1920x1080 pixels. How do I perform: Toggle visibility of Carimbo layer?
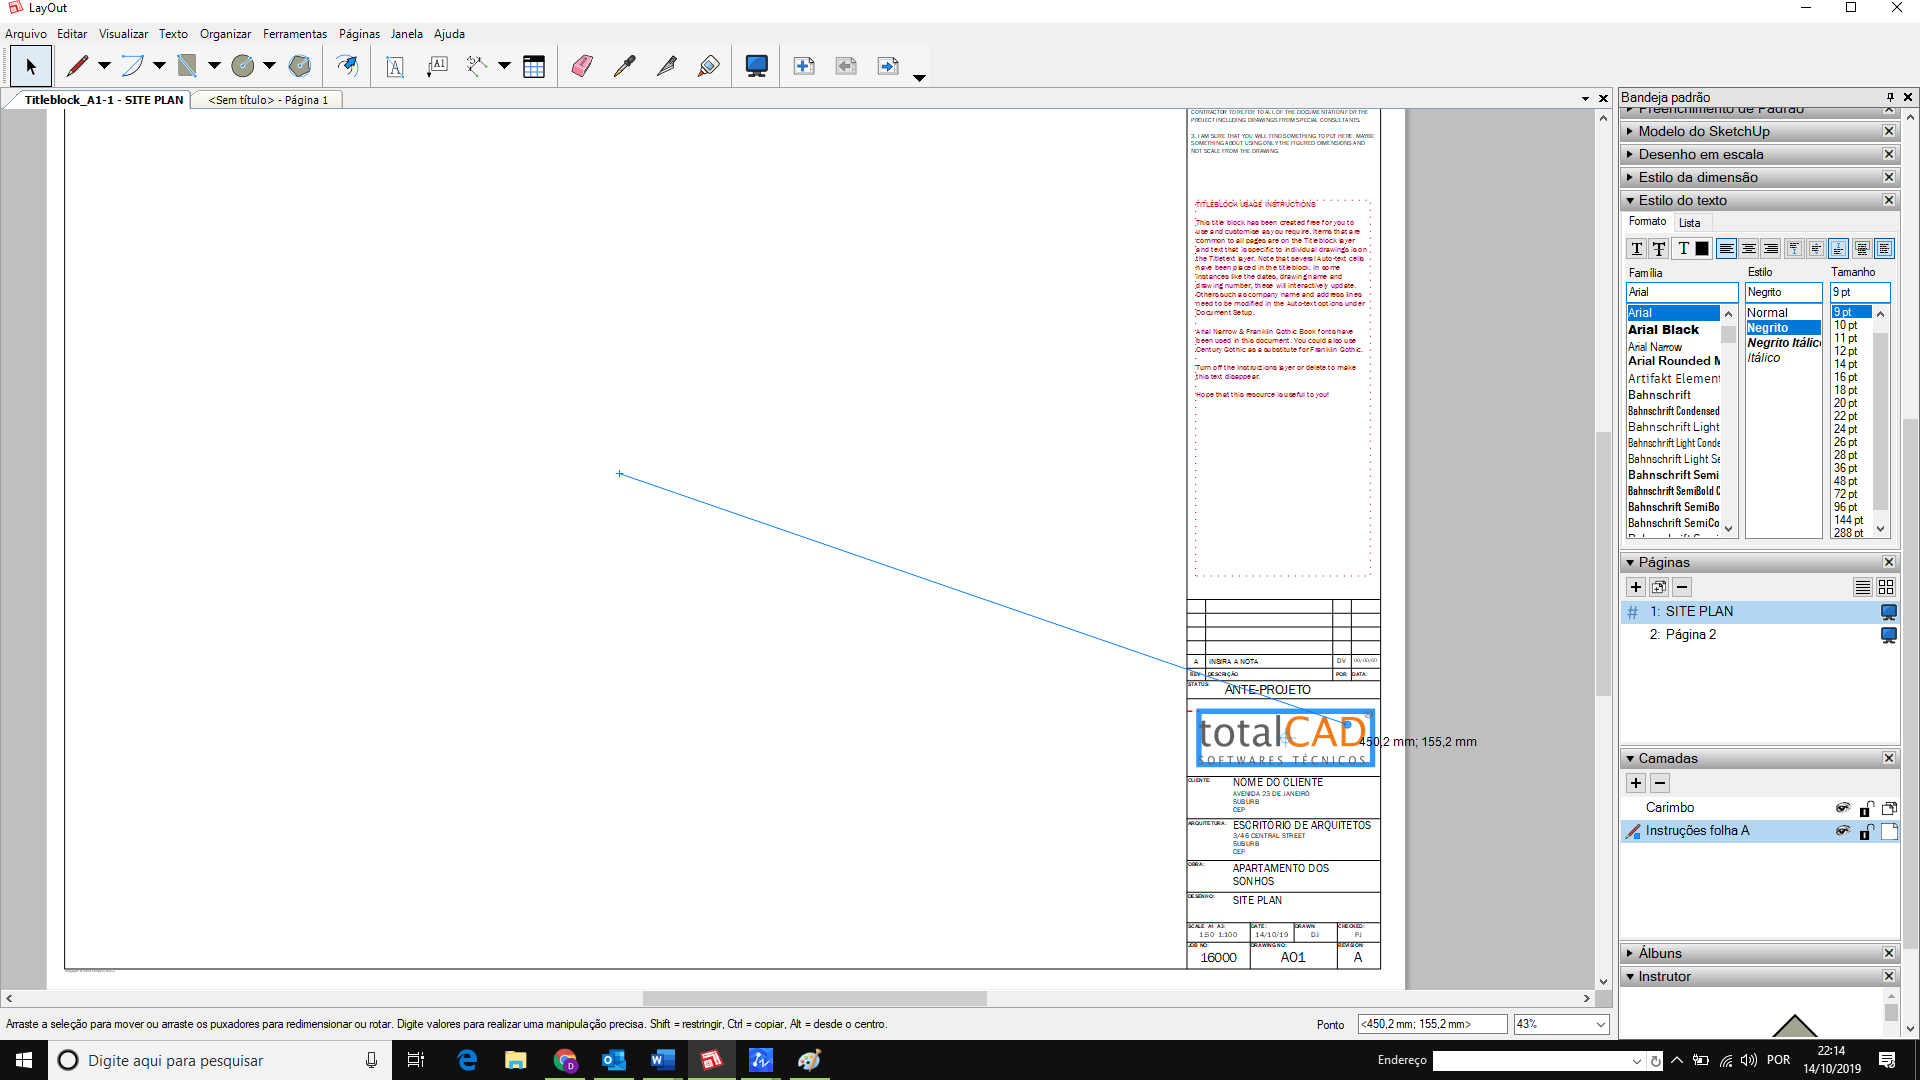(x=1842, y=808)
